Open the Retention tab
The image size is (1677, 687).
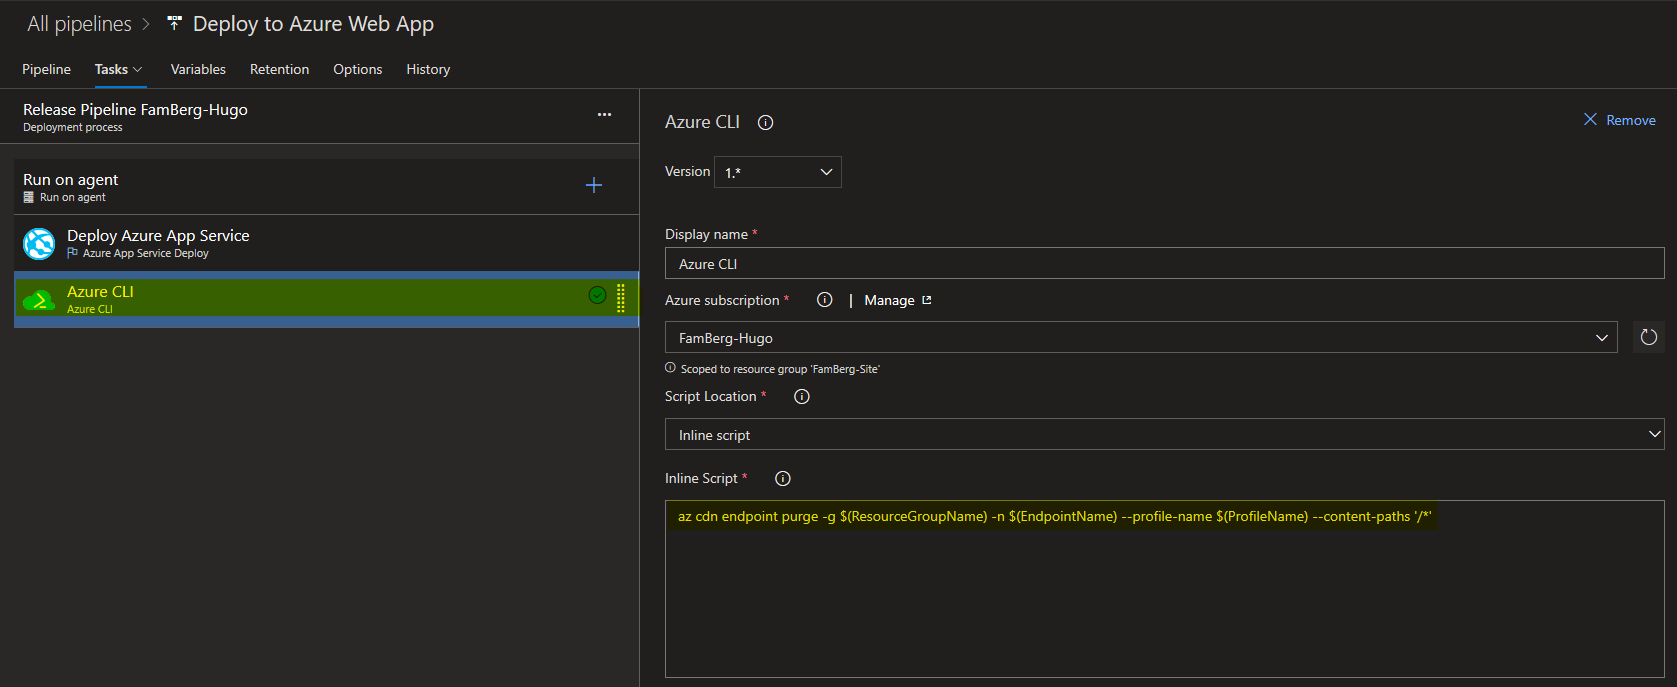pyautogui.click(x=279, y=69)
